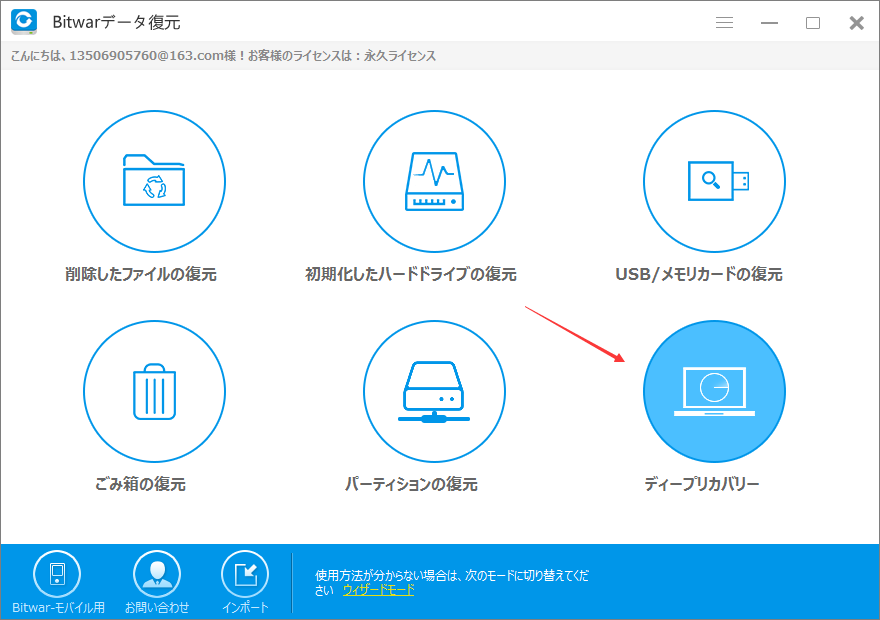Image resolution: width=880 pixels, height=620 pixels.
Task: Click the license greeting text with email
Action: point(223,56)
